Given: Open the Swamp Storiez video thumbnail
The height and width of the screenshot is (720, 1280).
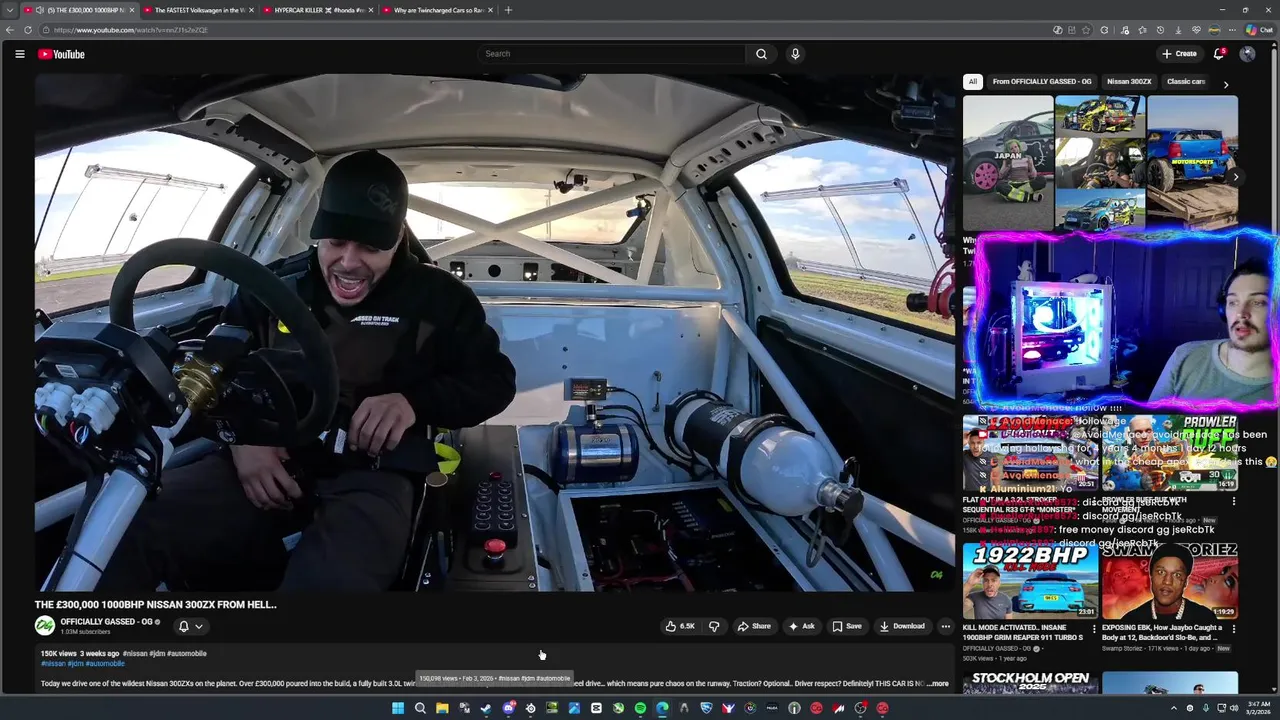Looking at the screenshot, I should [1169, 581].
